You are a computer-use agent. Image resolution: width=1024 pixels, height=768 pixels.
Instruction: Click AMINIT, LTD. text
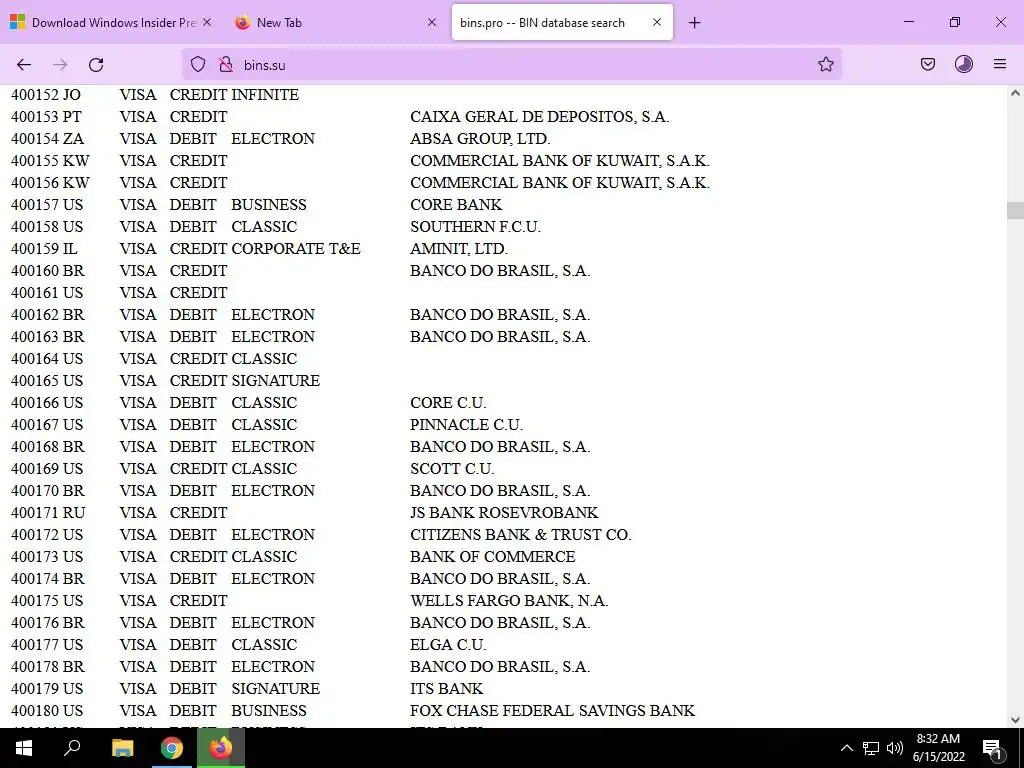(x=458, y=249)
